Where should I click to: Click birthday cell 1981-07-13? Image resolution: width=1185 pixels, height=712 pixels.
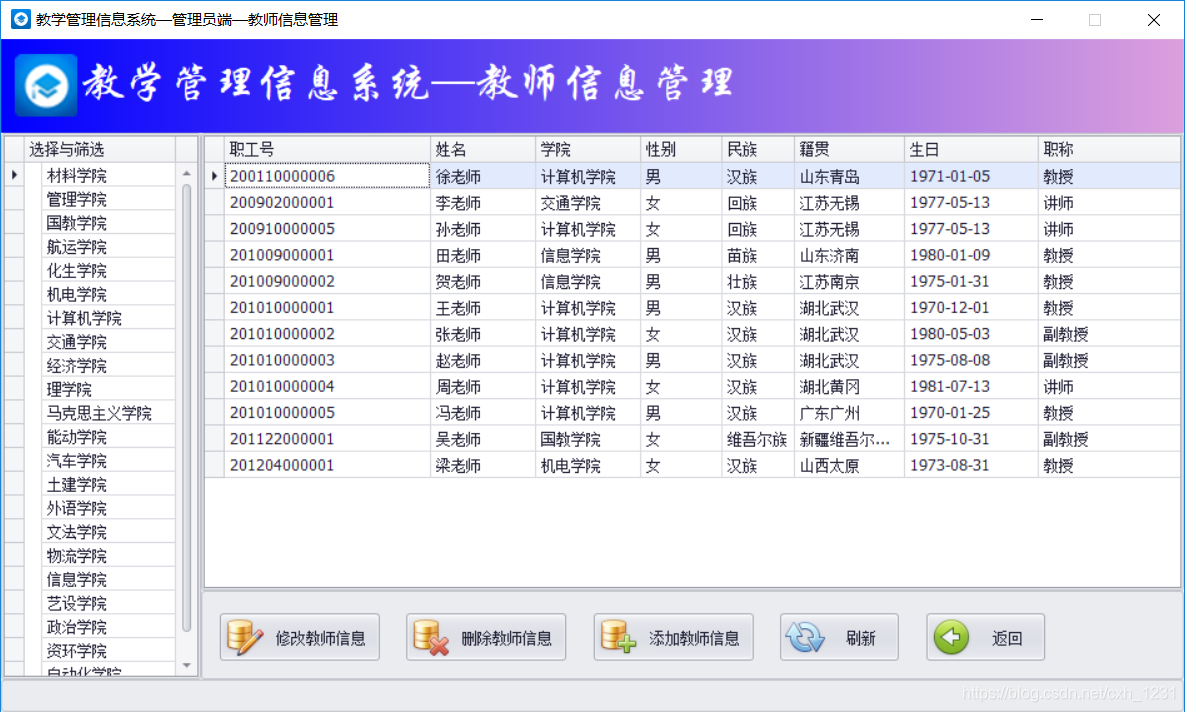pyautogui.click(x=971, y=387)
